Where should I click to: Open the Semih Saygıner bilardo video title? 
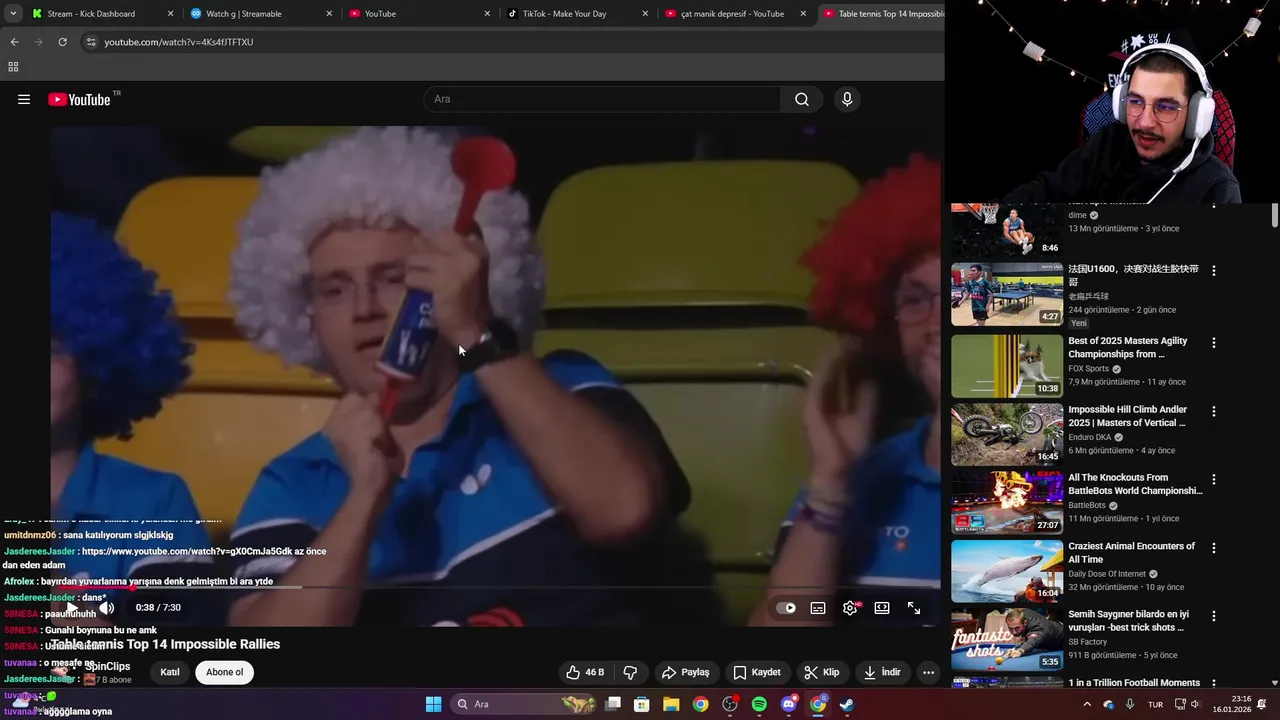[1128, 621]
